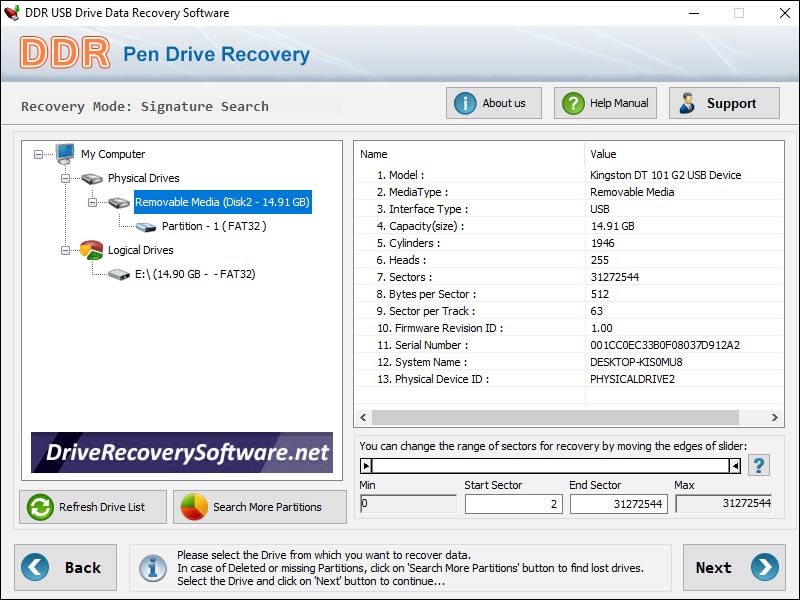Viewport: 800px width, 600px height.
Task: Collapse the Removable Media Disk2 node
Action: [93, 202]
